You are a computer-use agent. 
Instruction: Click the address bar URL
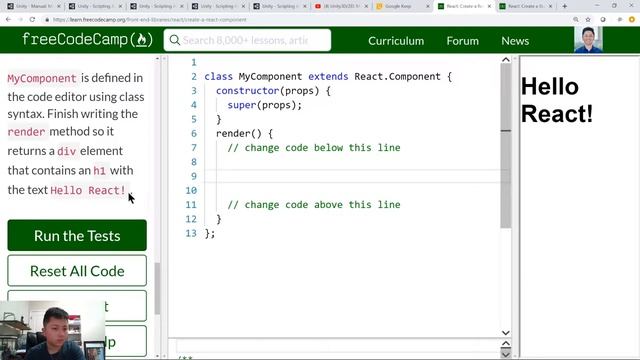(149, 20)
